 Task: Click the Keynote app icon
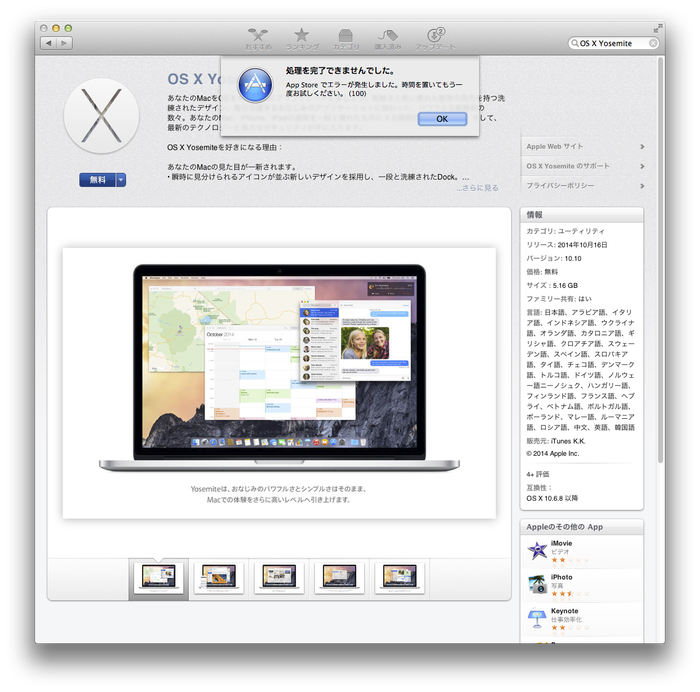537,618
